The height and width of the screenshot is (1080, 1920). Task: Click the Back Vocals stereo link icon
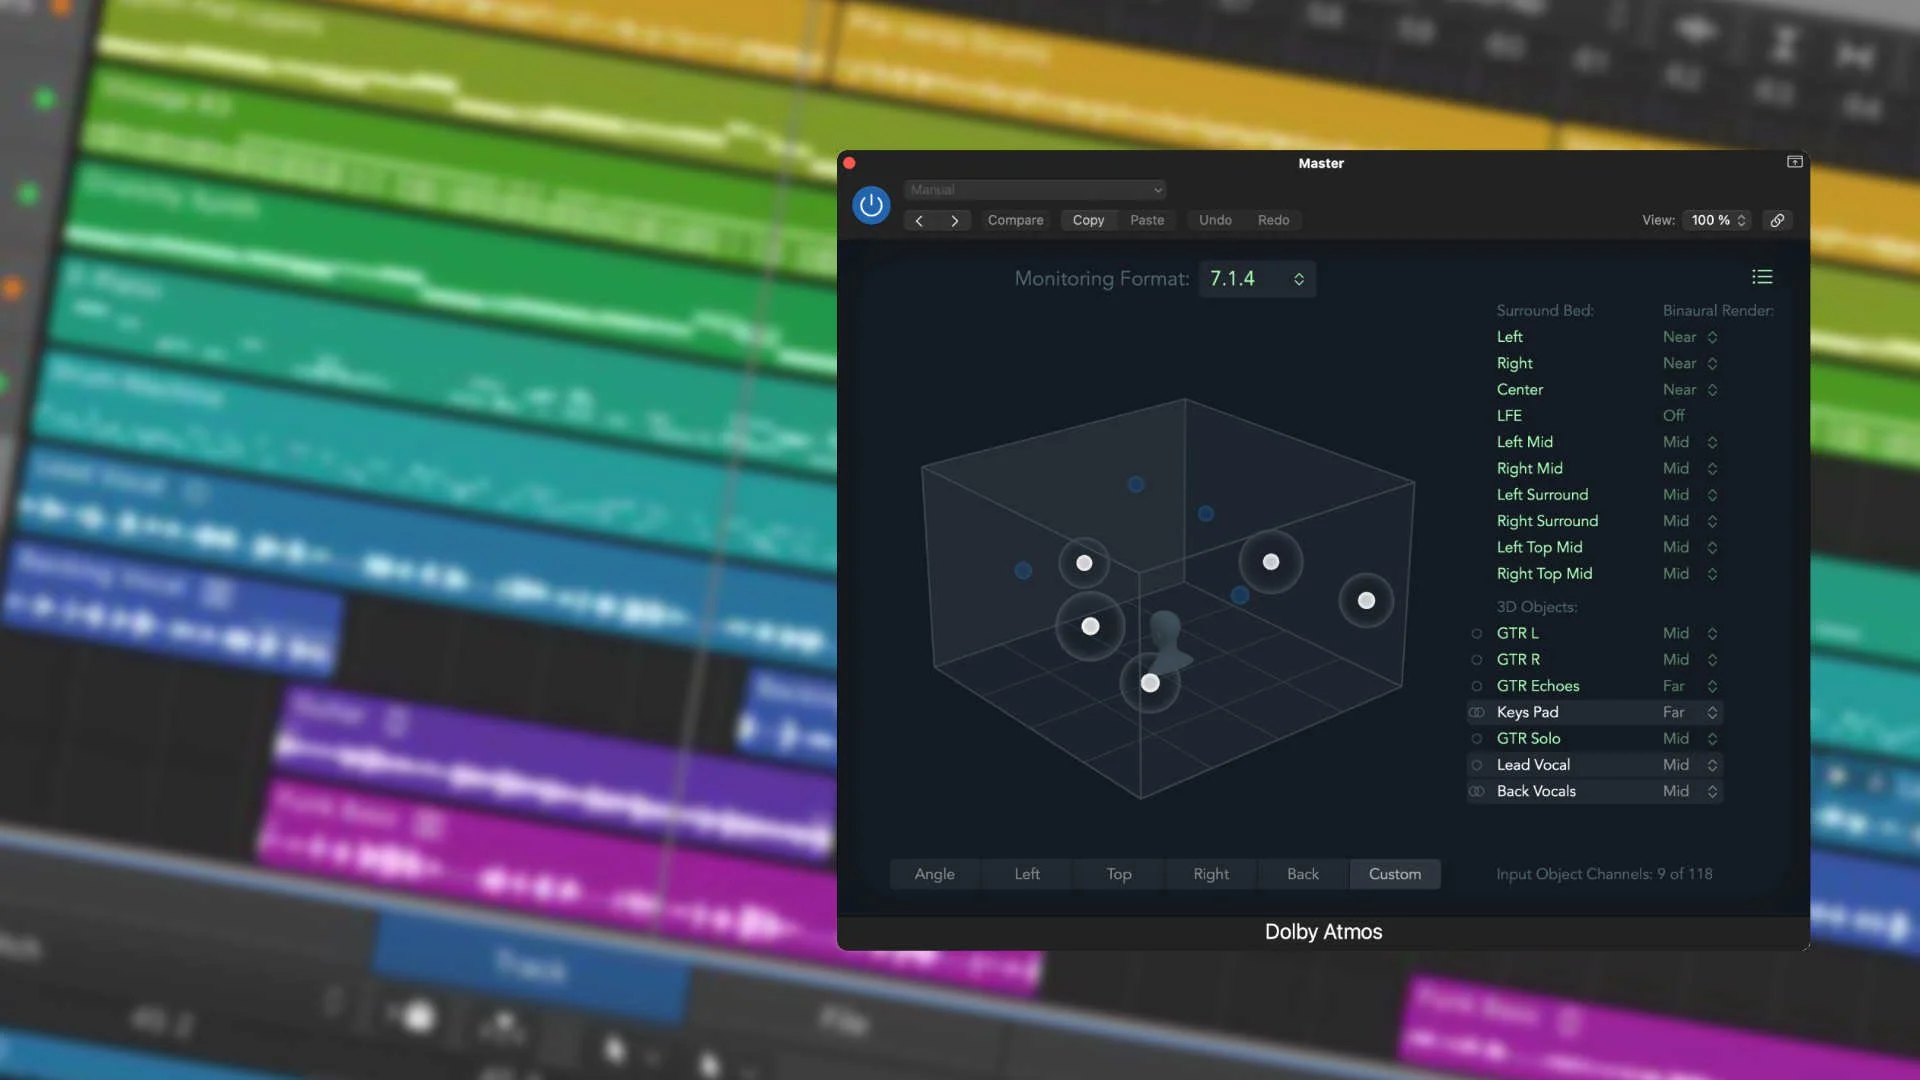[x=1476, y=791]
